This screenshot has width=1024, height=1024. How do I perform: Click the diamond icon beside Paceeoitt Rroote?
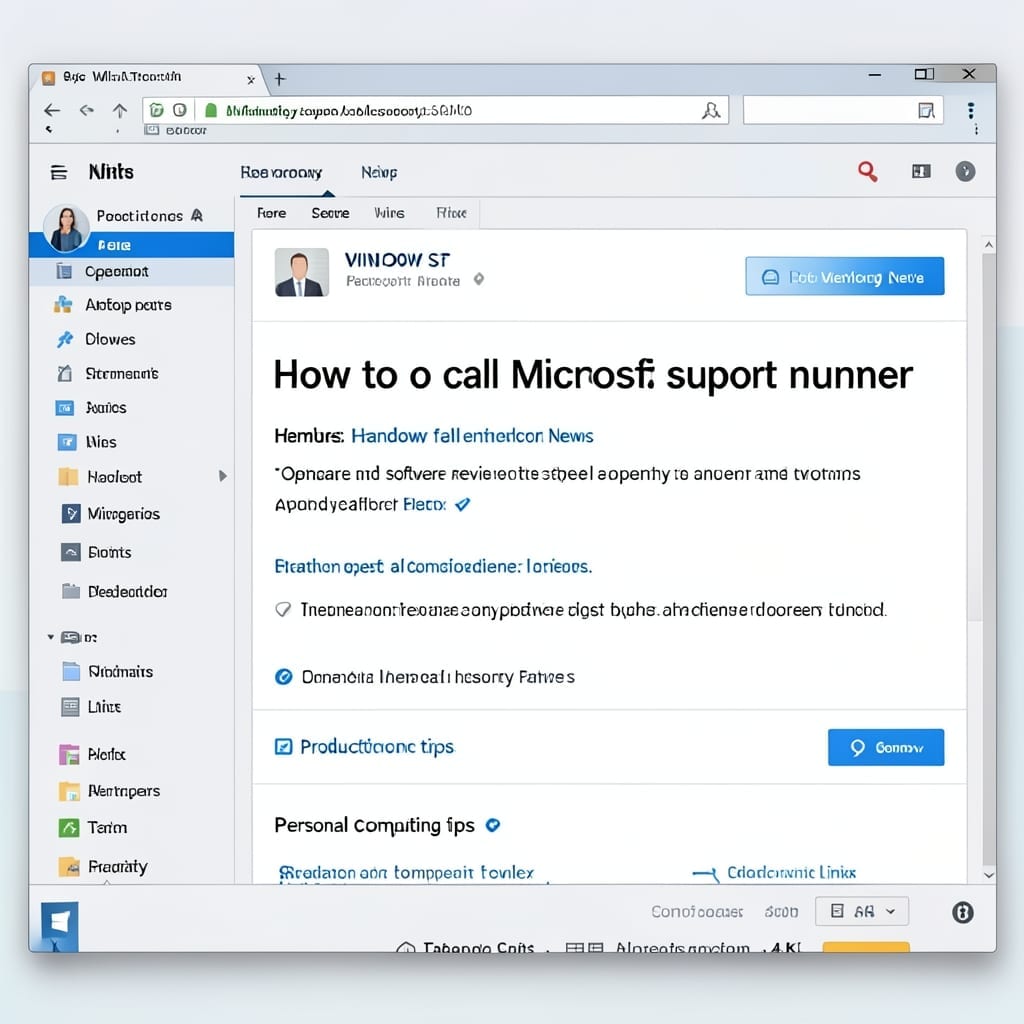coord(479,280)
